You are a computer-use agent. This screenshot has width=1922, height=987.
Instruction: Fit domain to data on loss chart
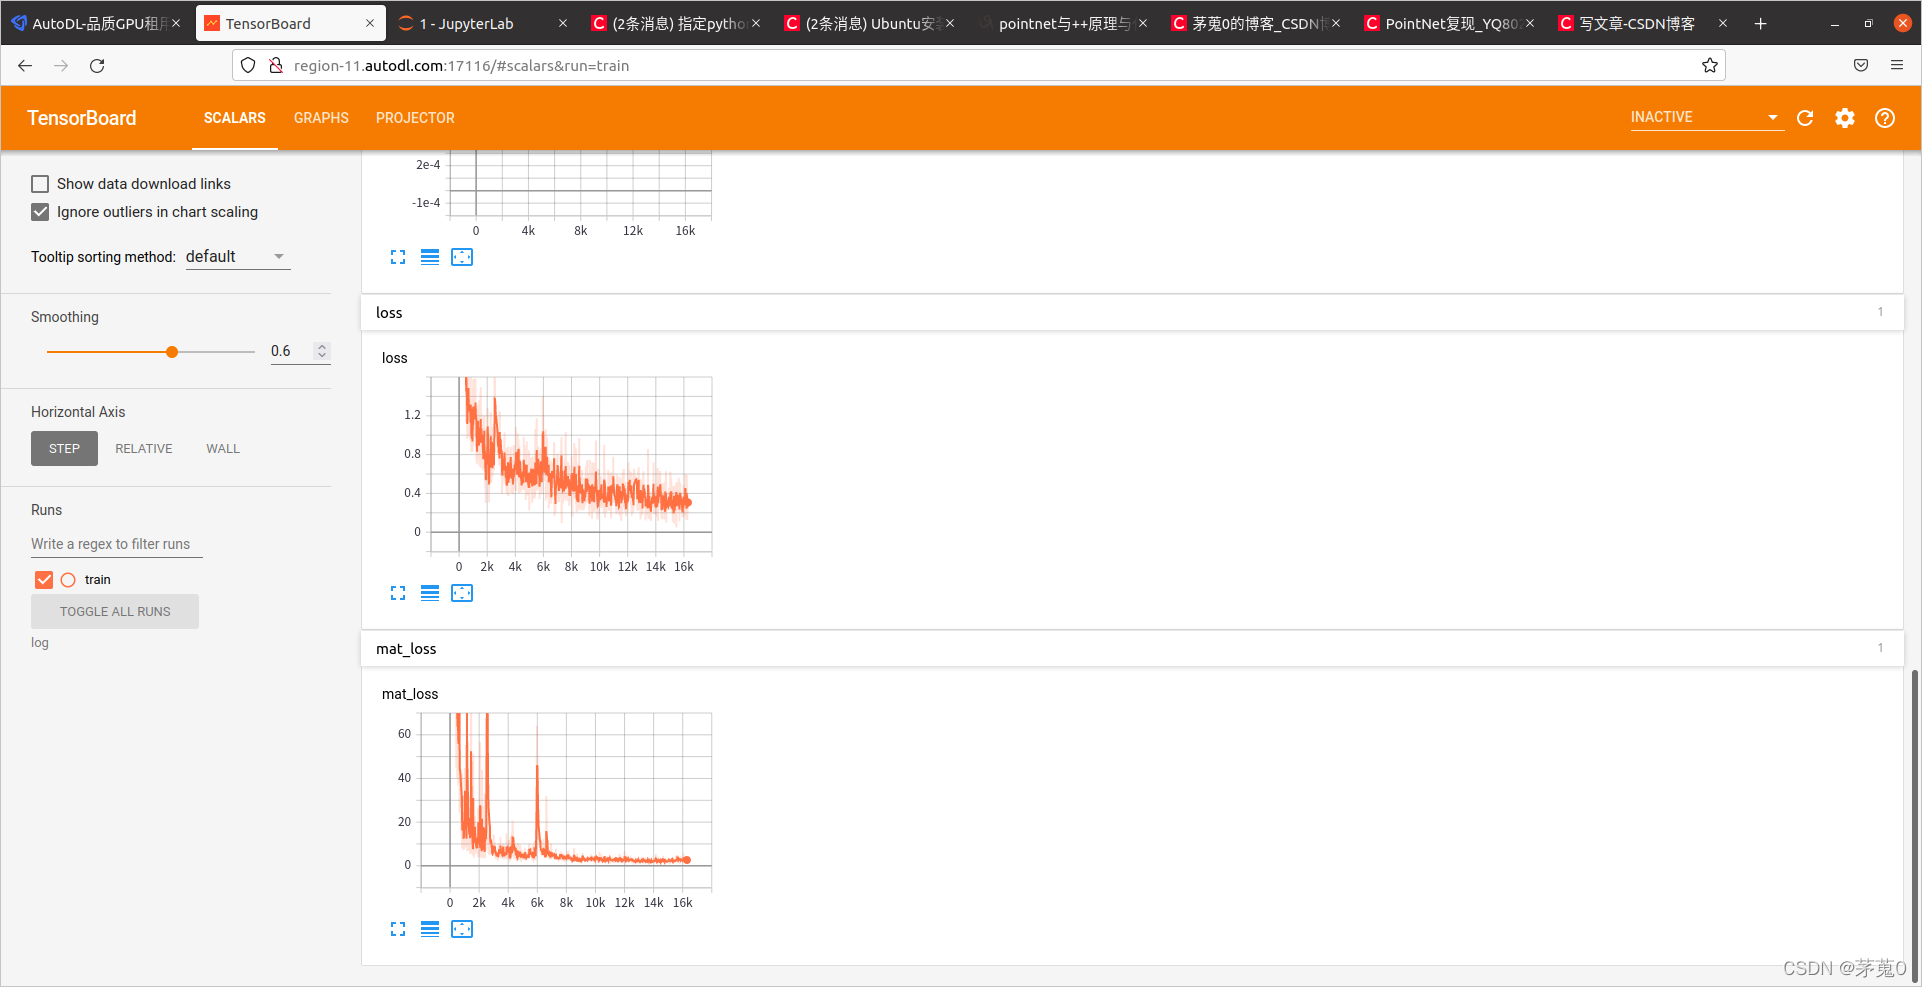click(462, 593)
